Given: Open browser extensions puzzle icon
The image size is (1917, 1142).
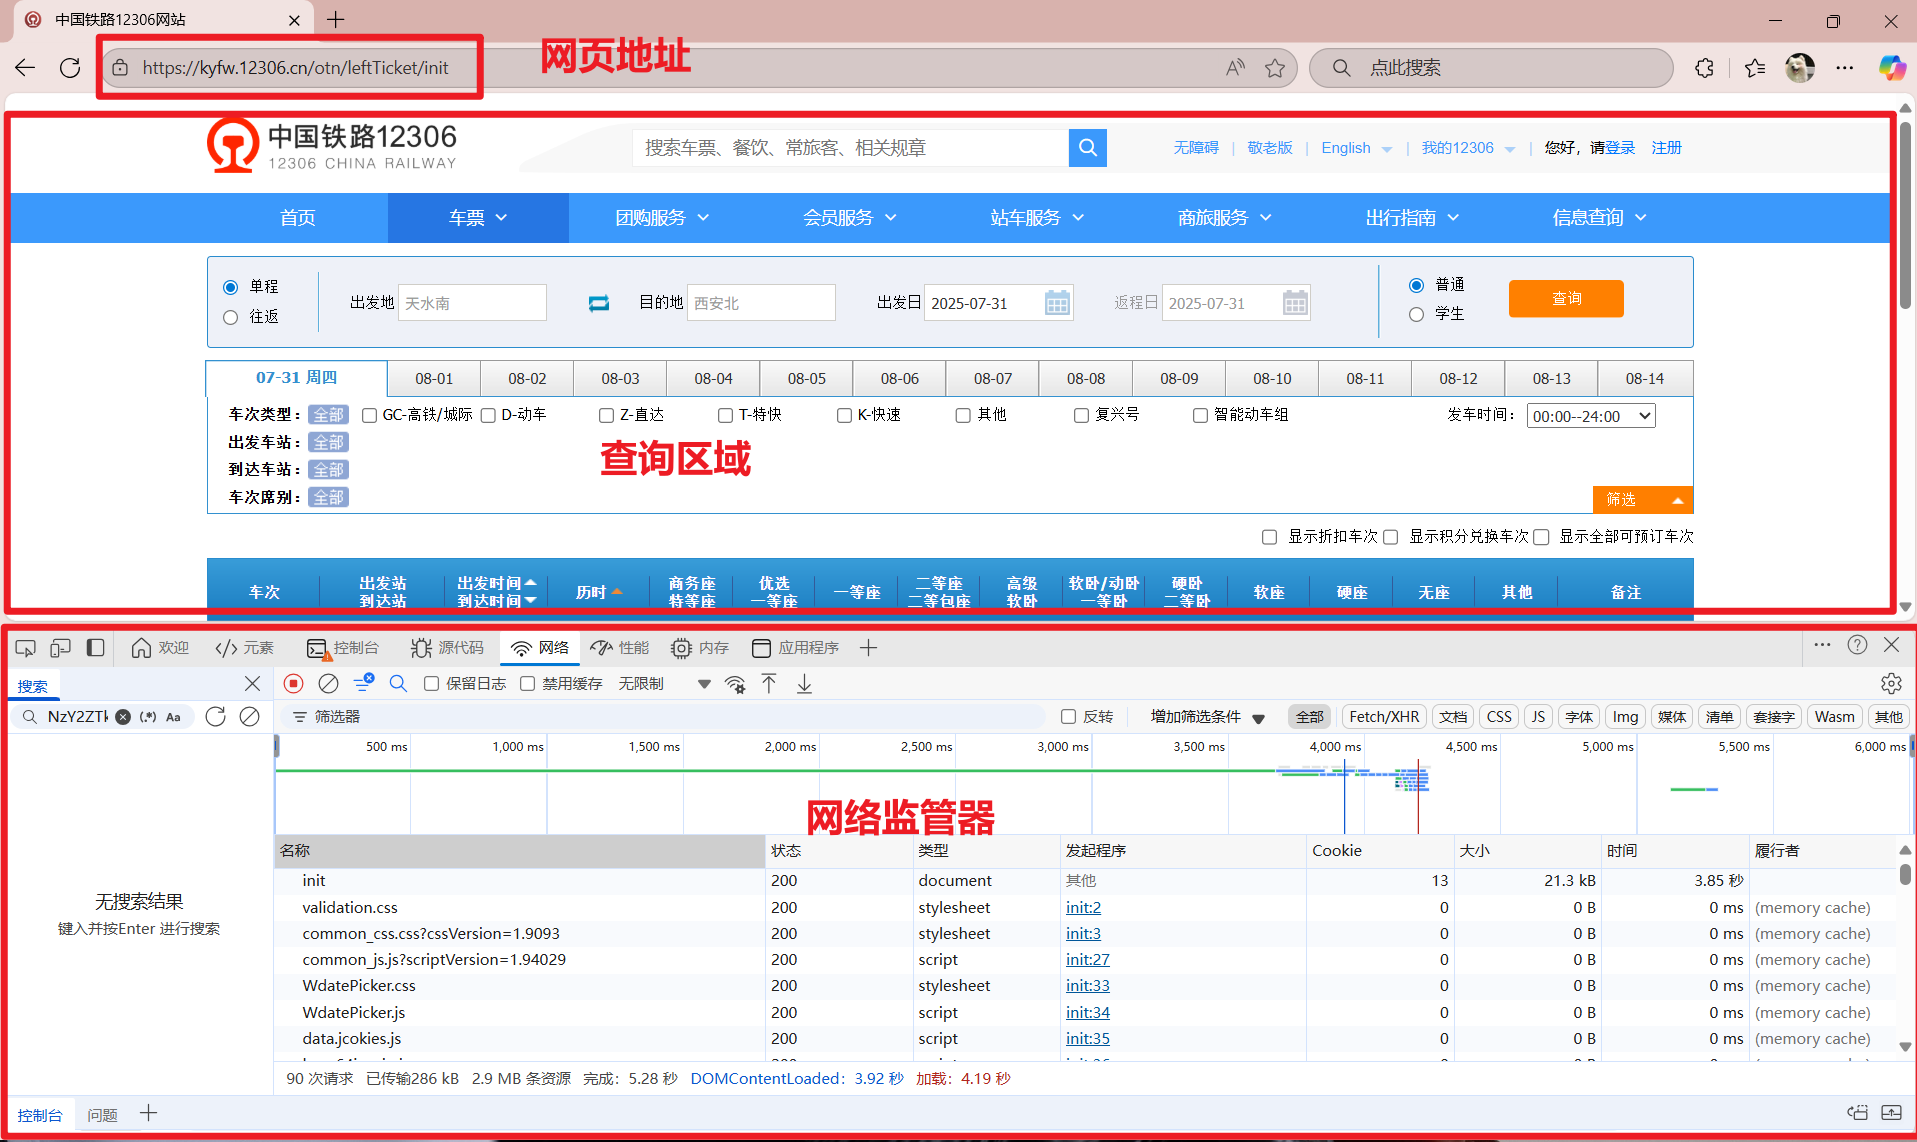Looking at the screenshot, I should coord(1705,68).
